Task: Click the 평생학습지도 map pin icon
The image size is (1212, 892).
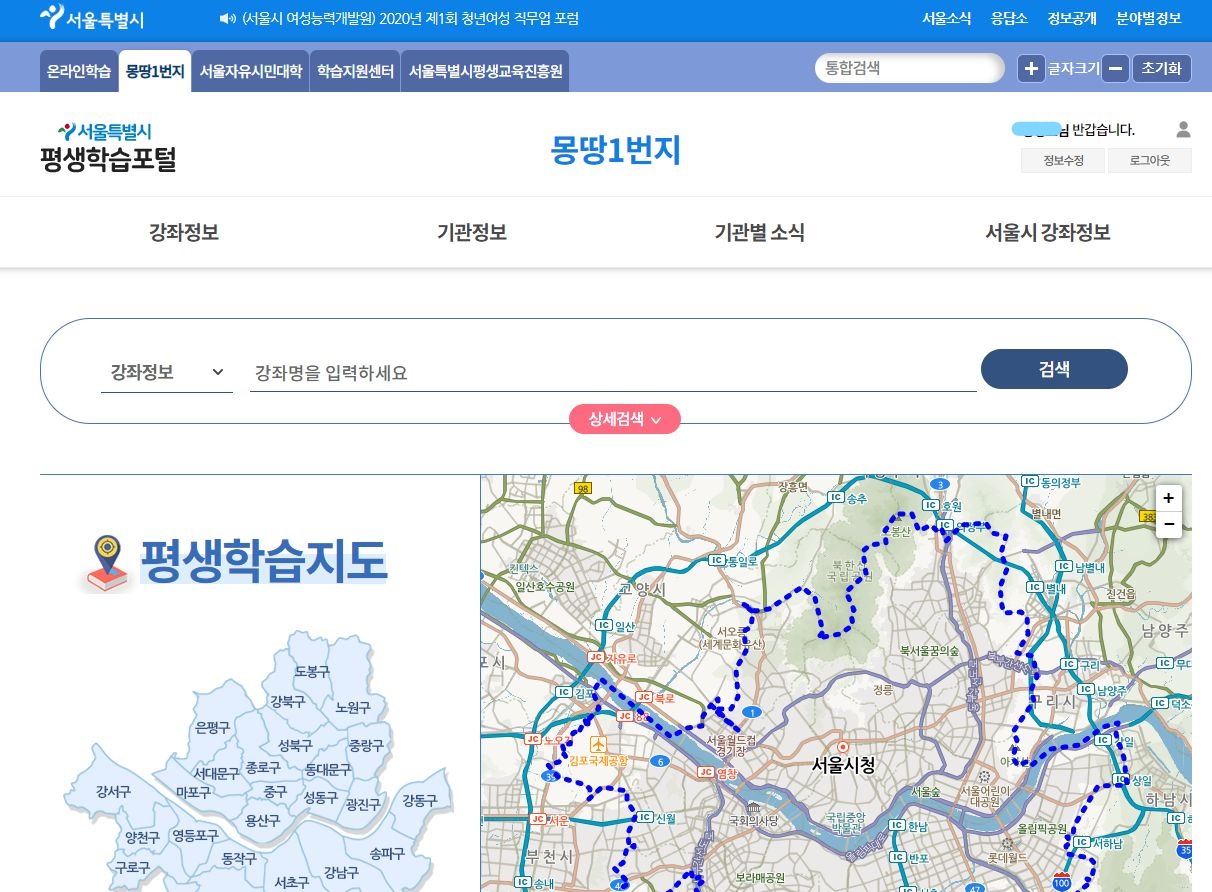Action: coord(107,563)
